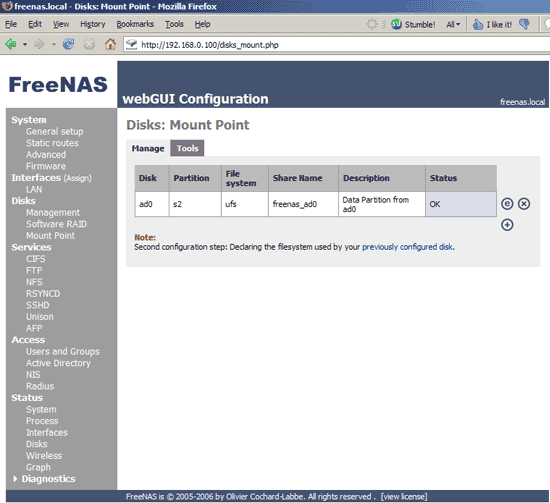
Task: Open Software RAID in sidebar
Action: [56, 224]
